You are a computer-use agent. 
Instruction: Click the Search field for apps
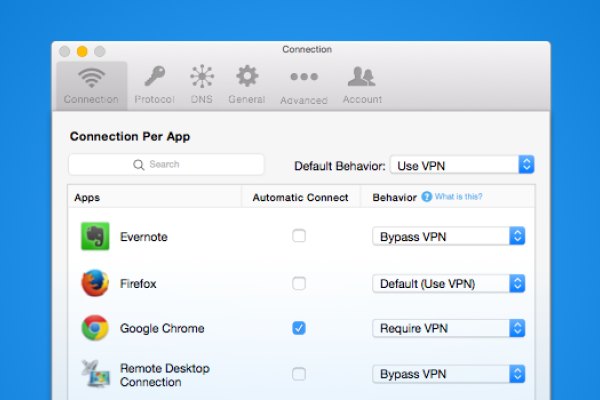(166, 165)
